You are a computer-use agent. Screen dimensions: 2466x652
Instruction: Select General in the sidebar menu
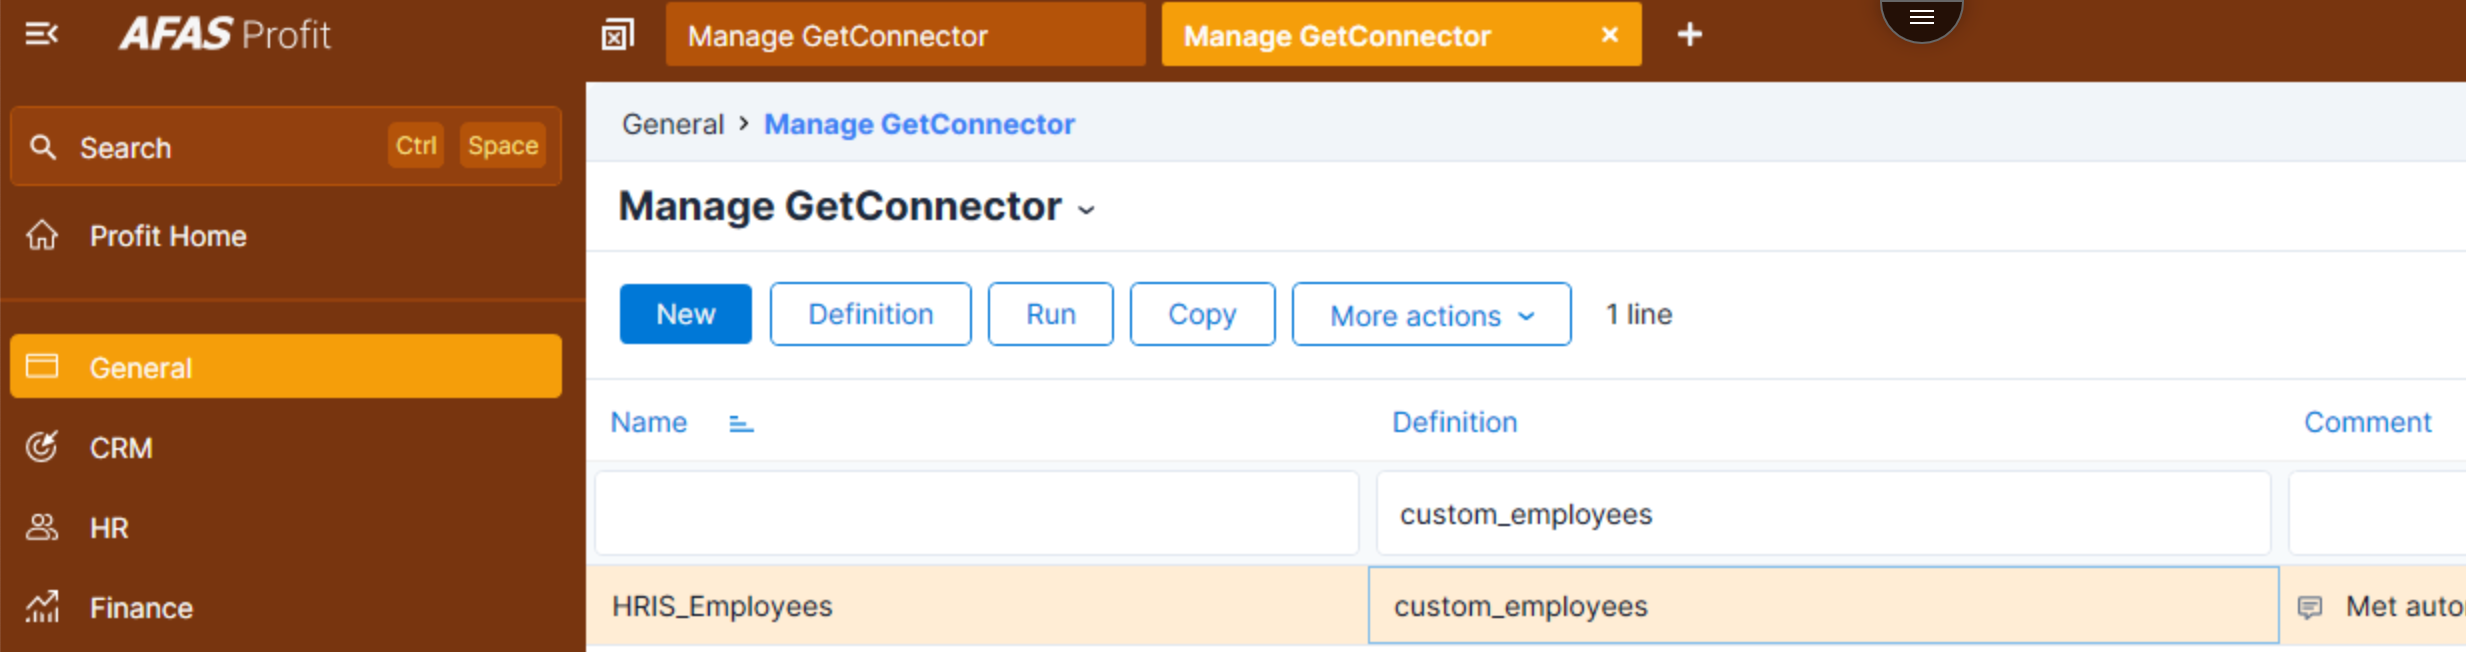tap(285, 367)
